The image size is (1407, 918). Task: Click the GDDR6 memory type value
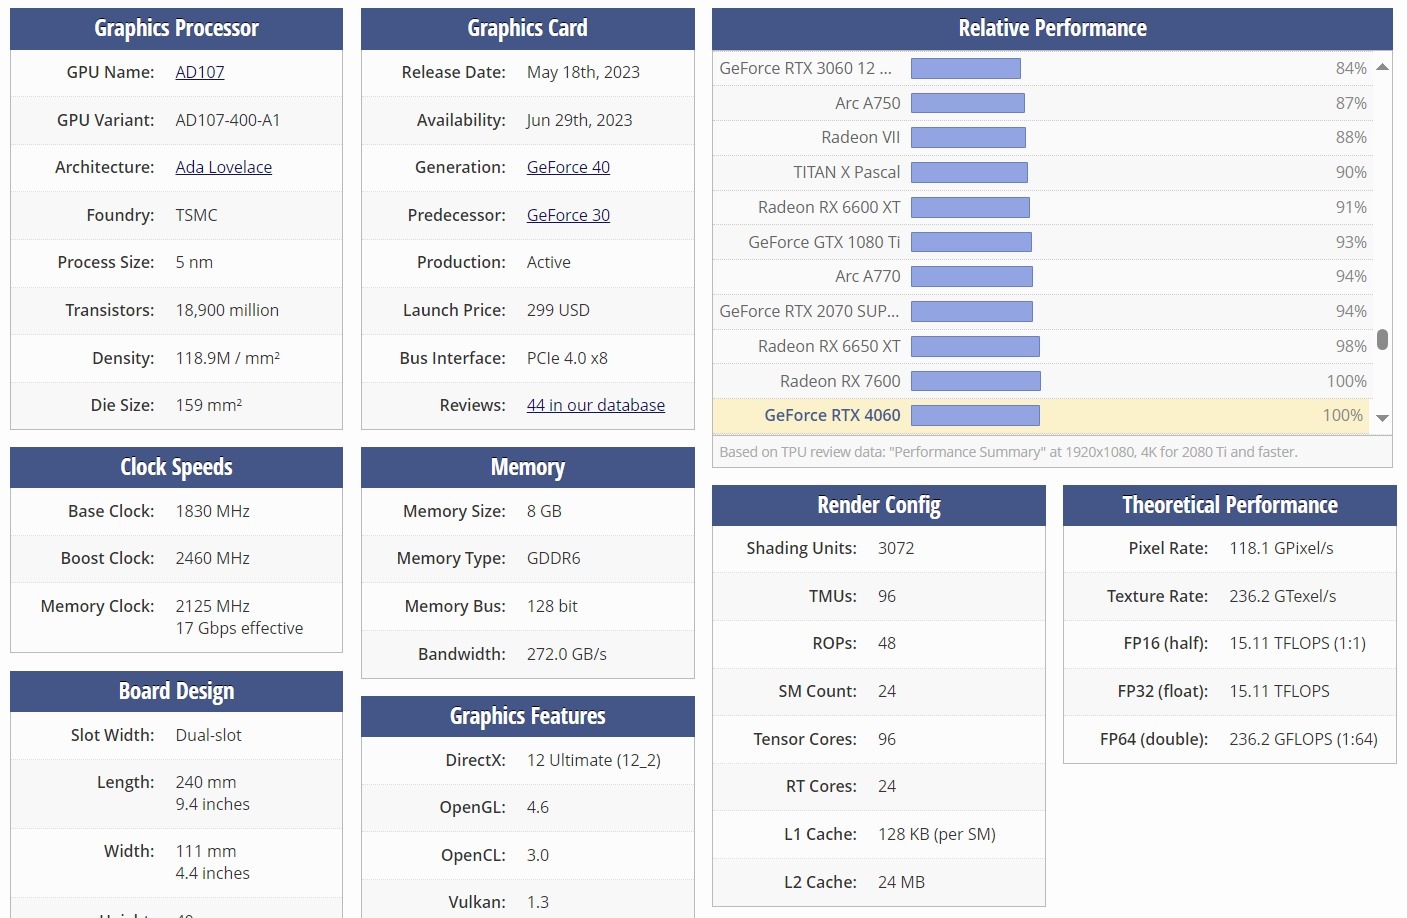[x=554, y=558]
